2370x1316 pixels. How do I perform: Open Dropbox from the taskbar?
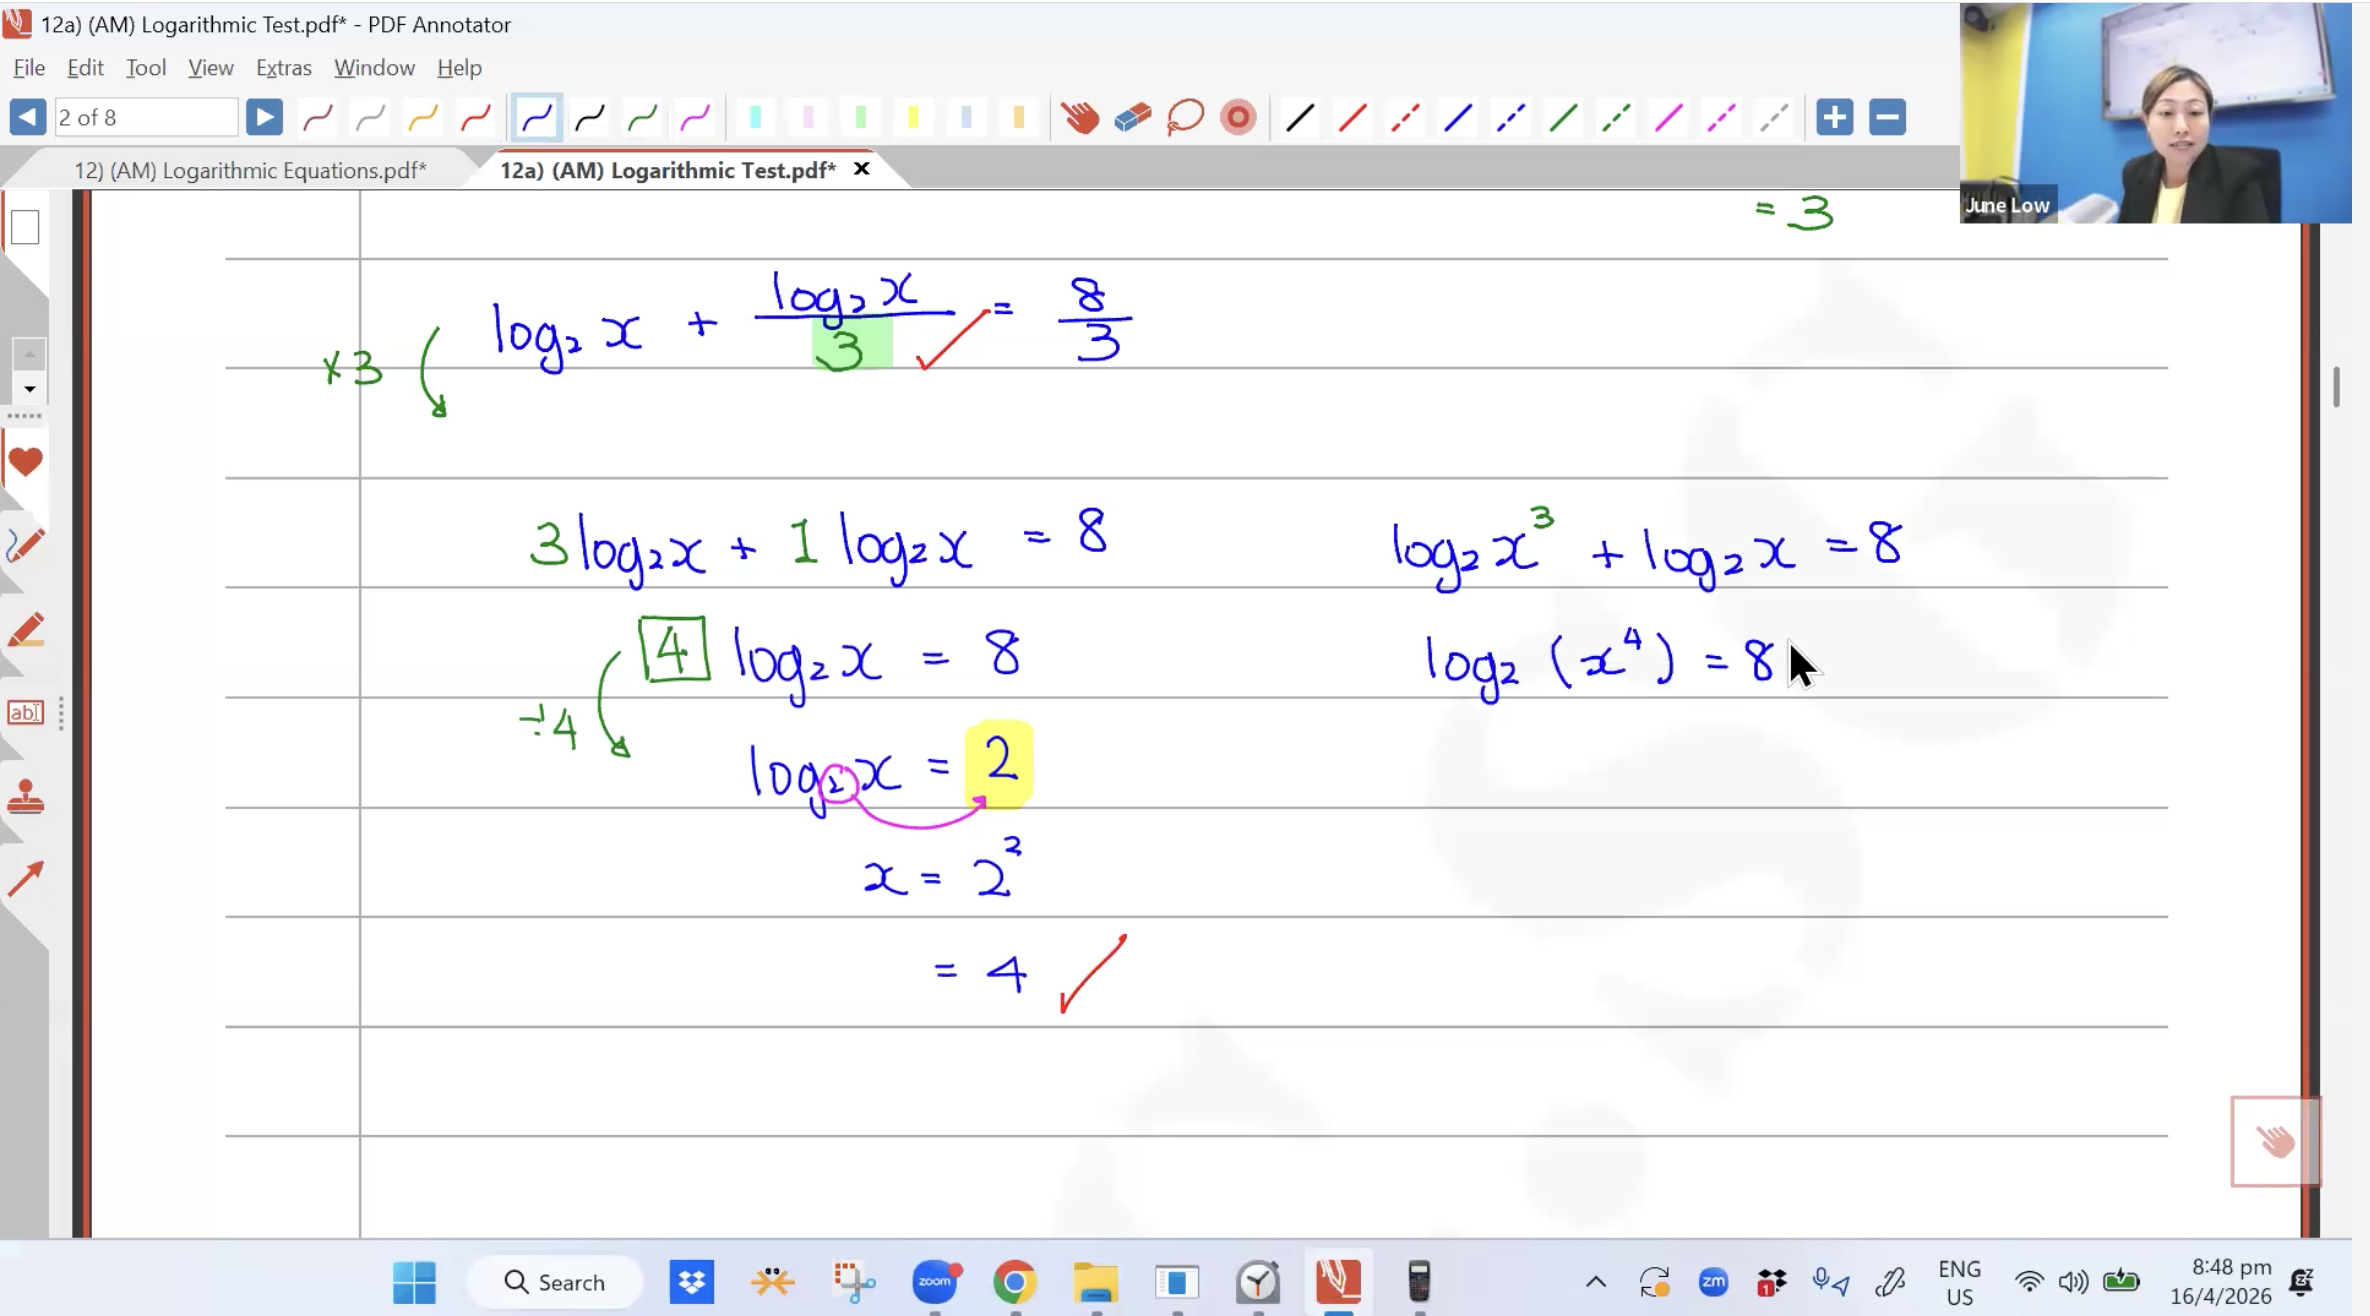point(691,1282)
